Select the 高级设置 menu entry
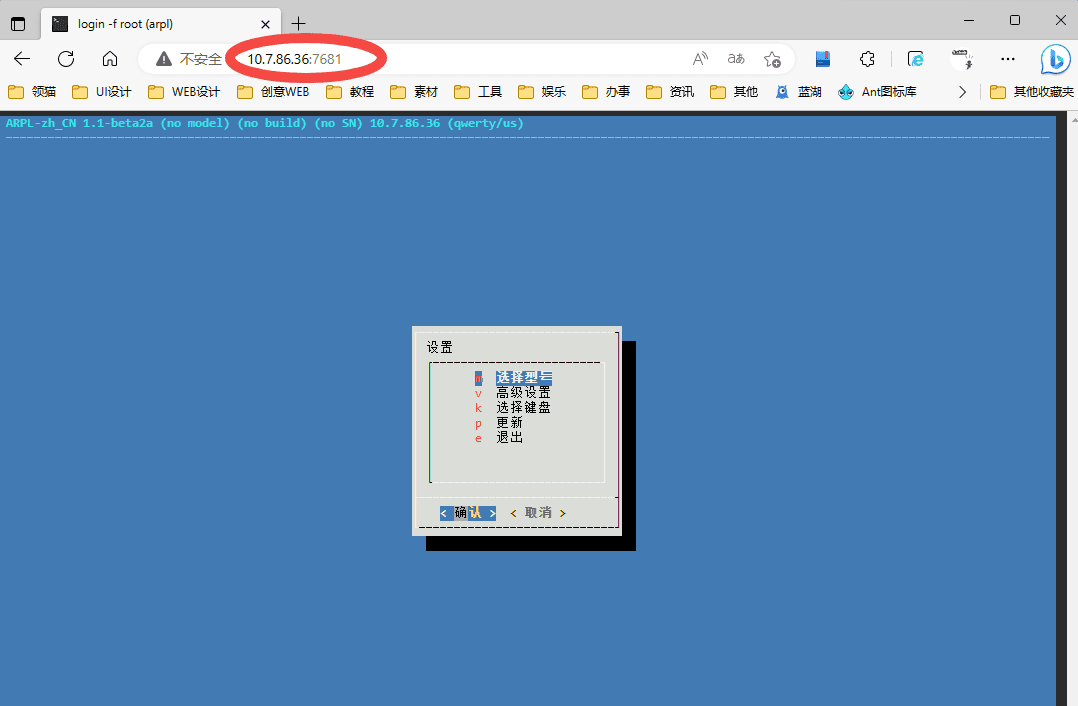The height and width of the screenshot is (706, 1078). (x=523, y=393)
